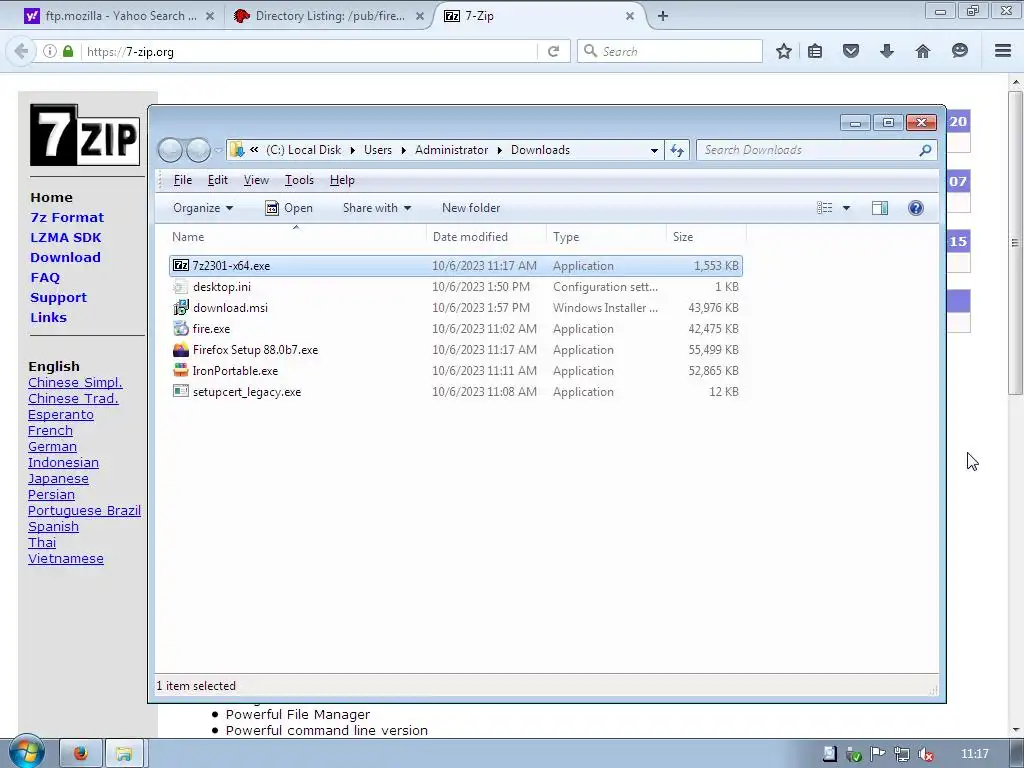Open the Edit menu in Explorer

tap(217, 180)
